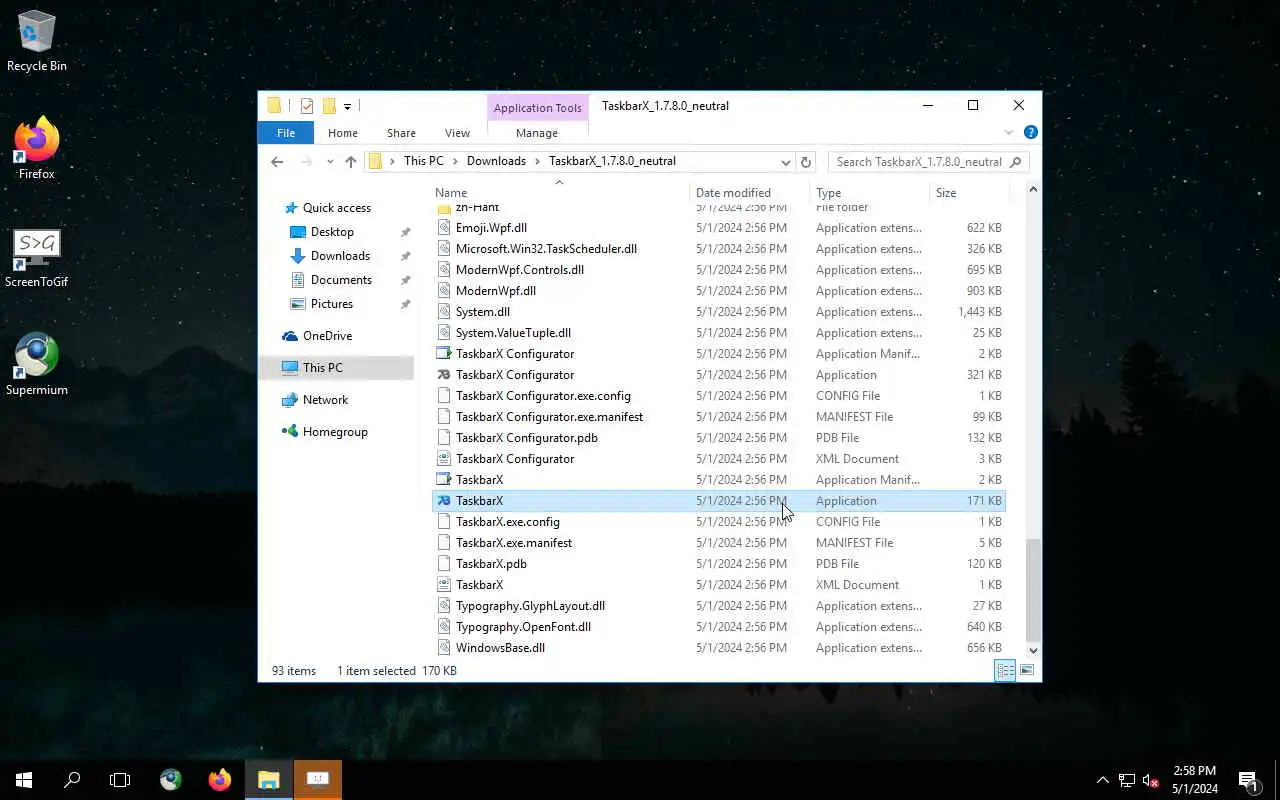Open the address bar history dropdown
Image resolution: width=1280 pixels, height=800 pixels.
tap(786, 161)
